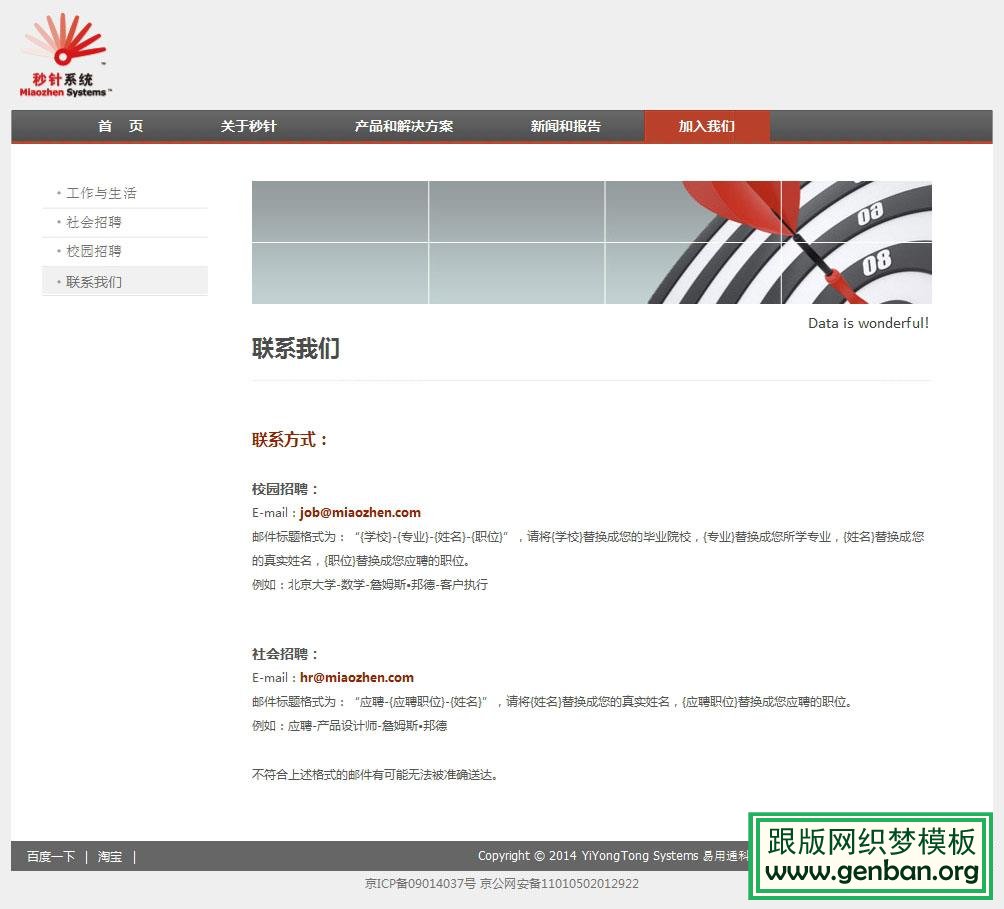Click the job@miaozhen.com email link
1004x909 pixels.
point(359,512)
